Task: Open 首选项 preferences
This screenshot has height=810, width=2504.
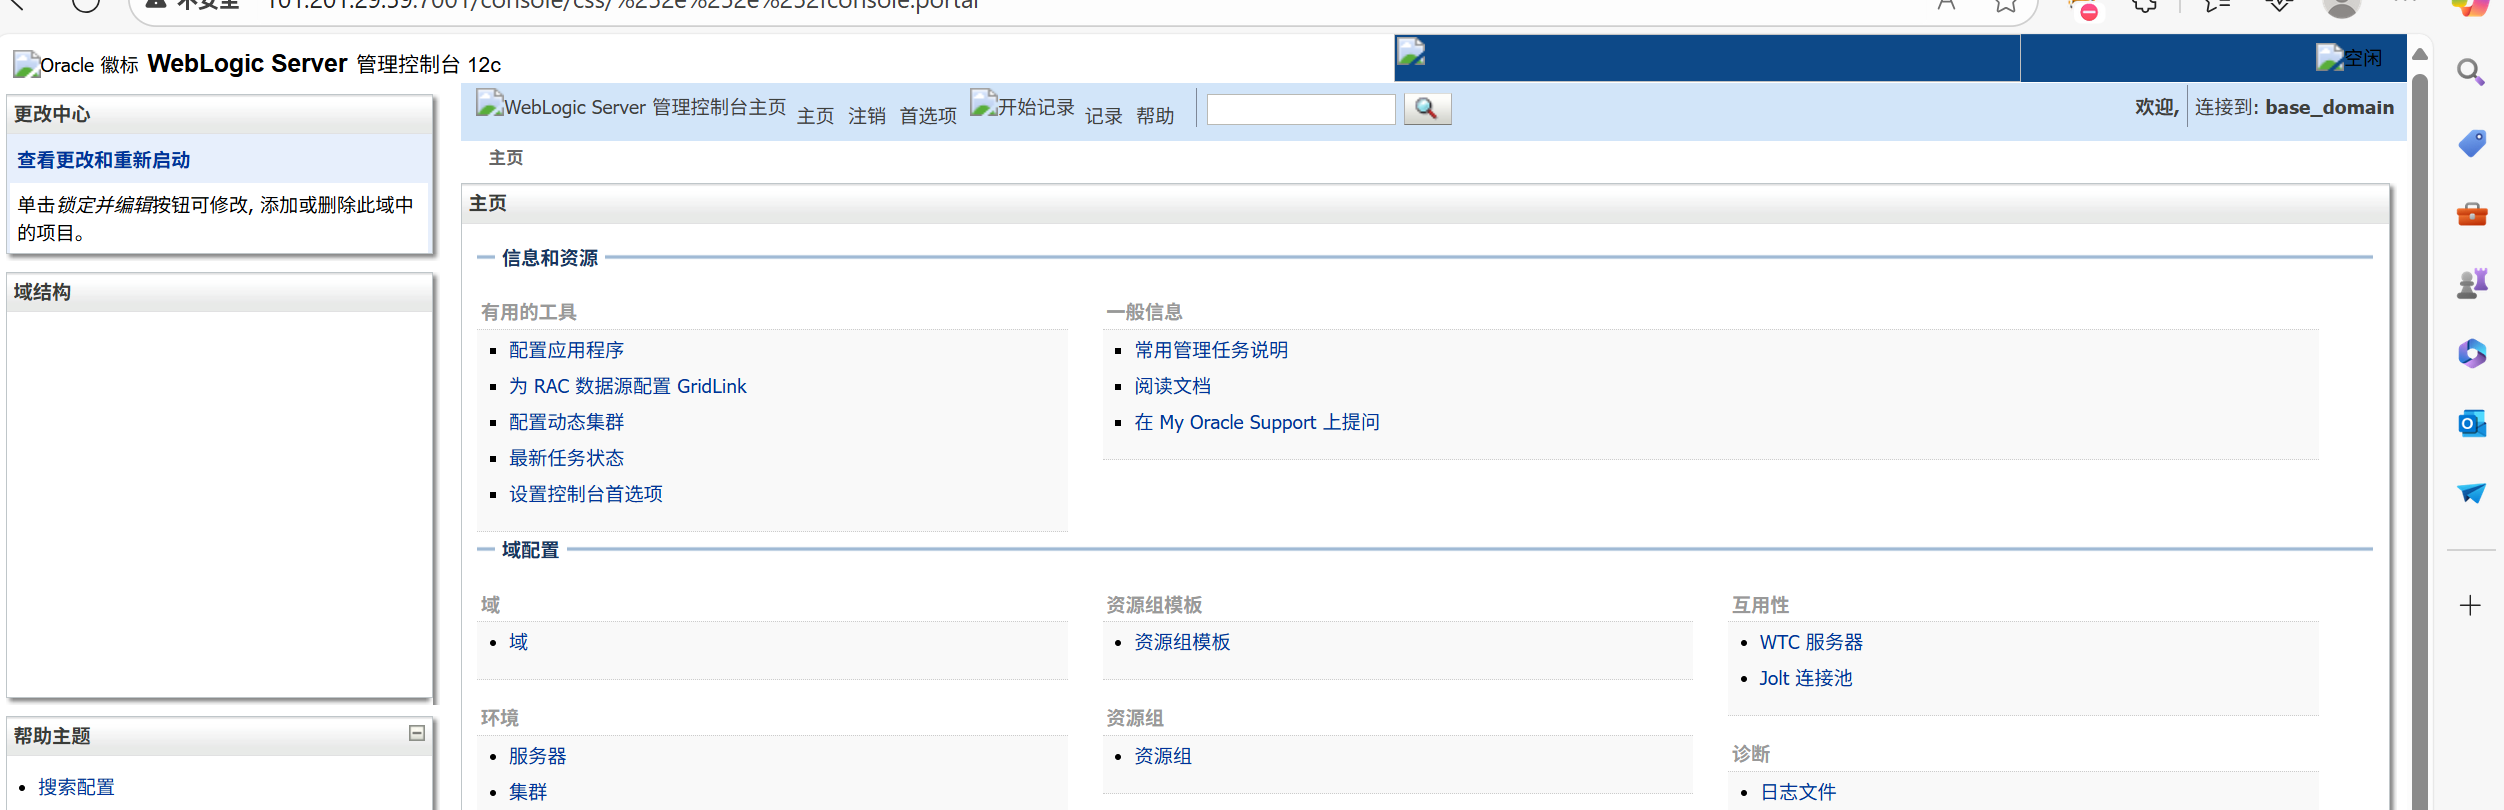Action: 928,116
